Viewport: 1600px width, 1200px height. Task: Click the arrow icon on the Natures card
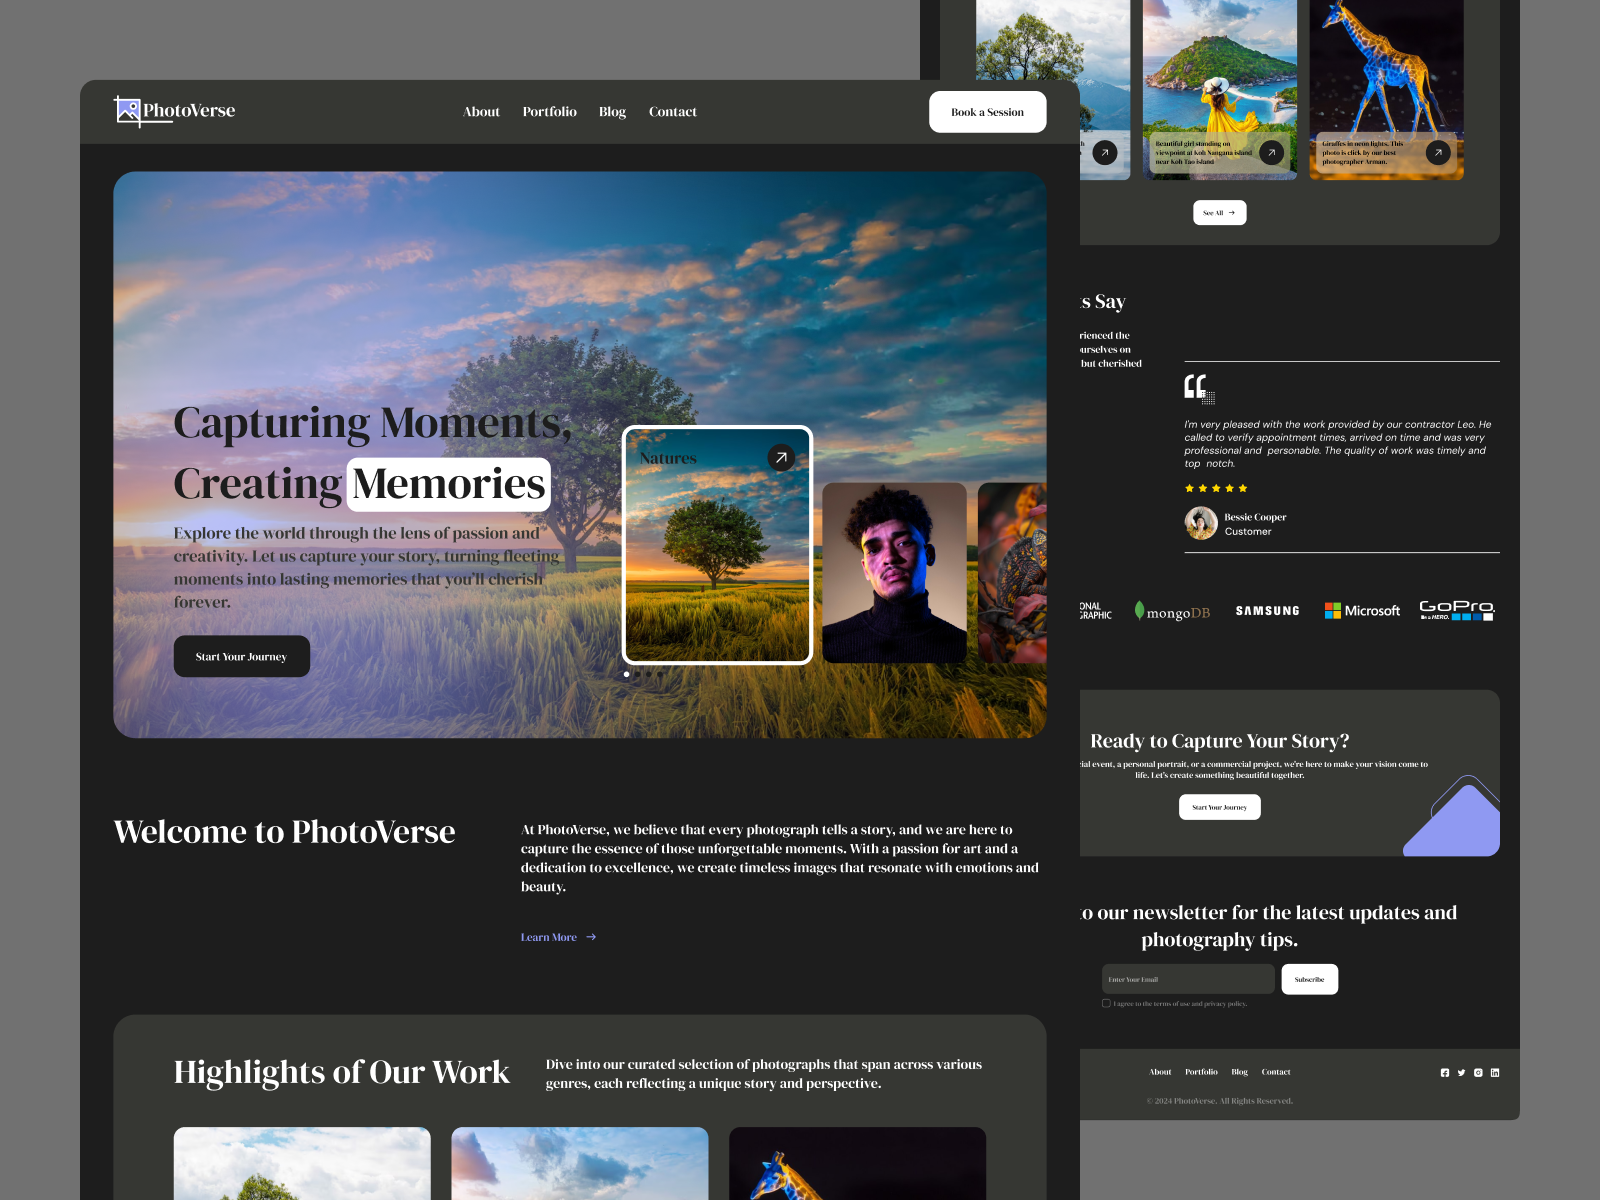779,456
